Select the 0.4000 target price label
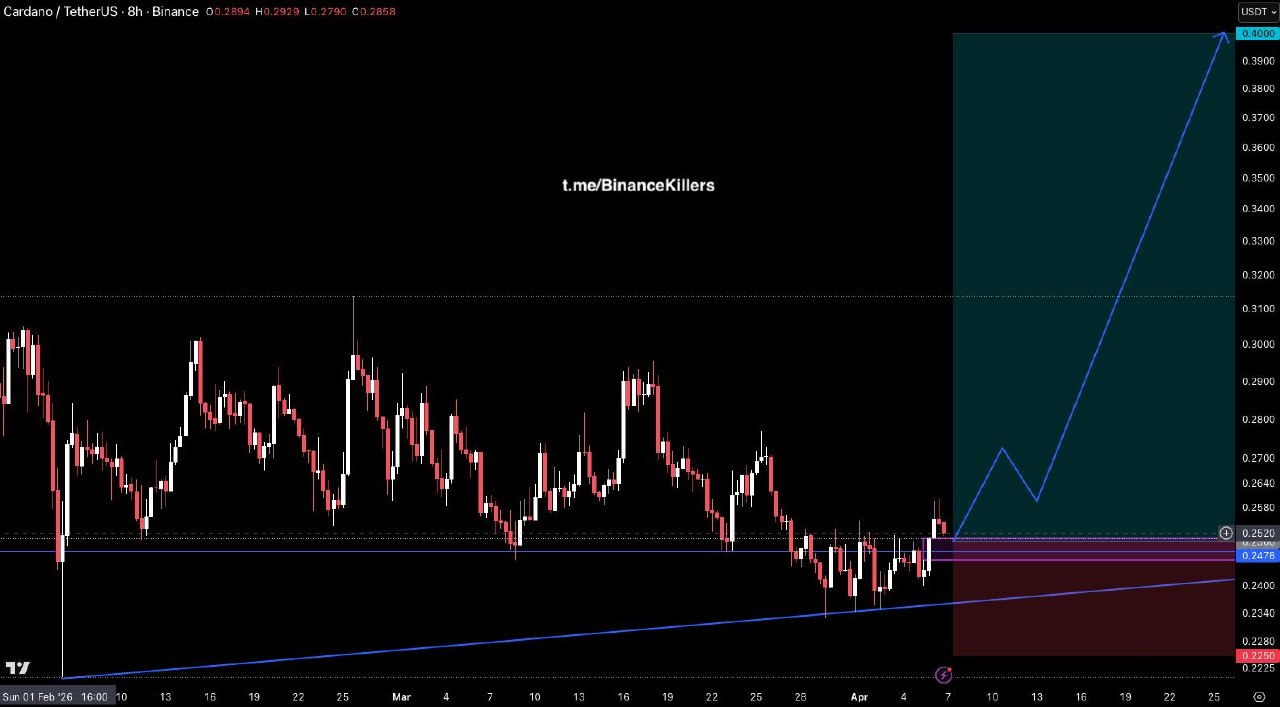1280x707 pixels. (x=1257, y=34)
